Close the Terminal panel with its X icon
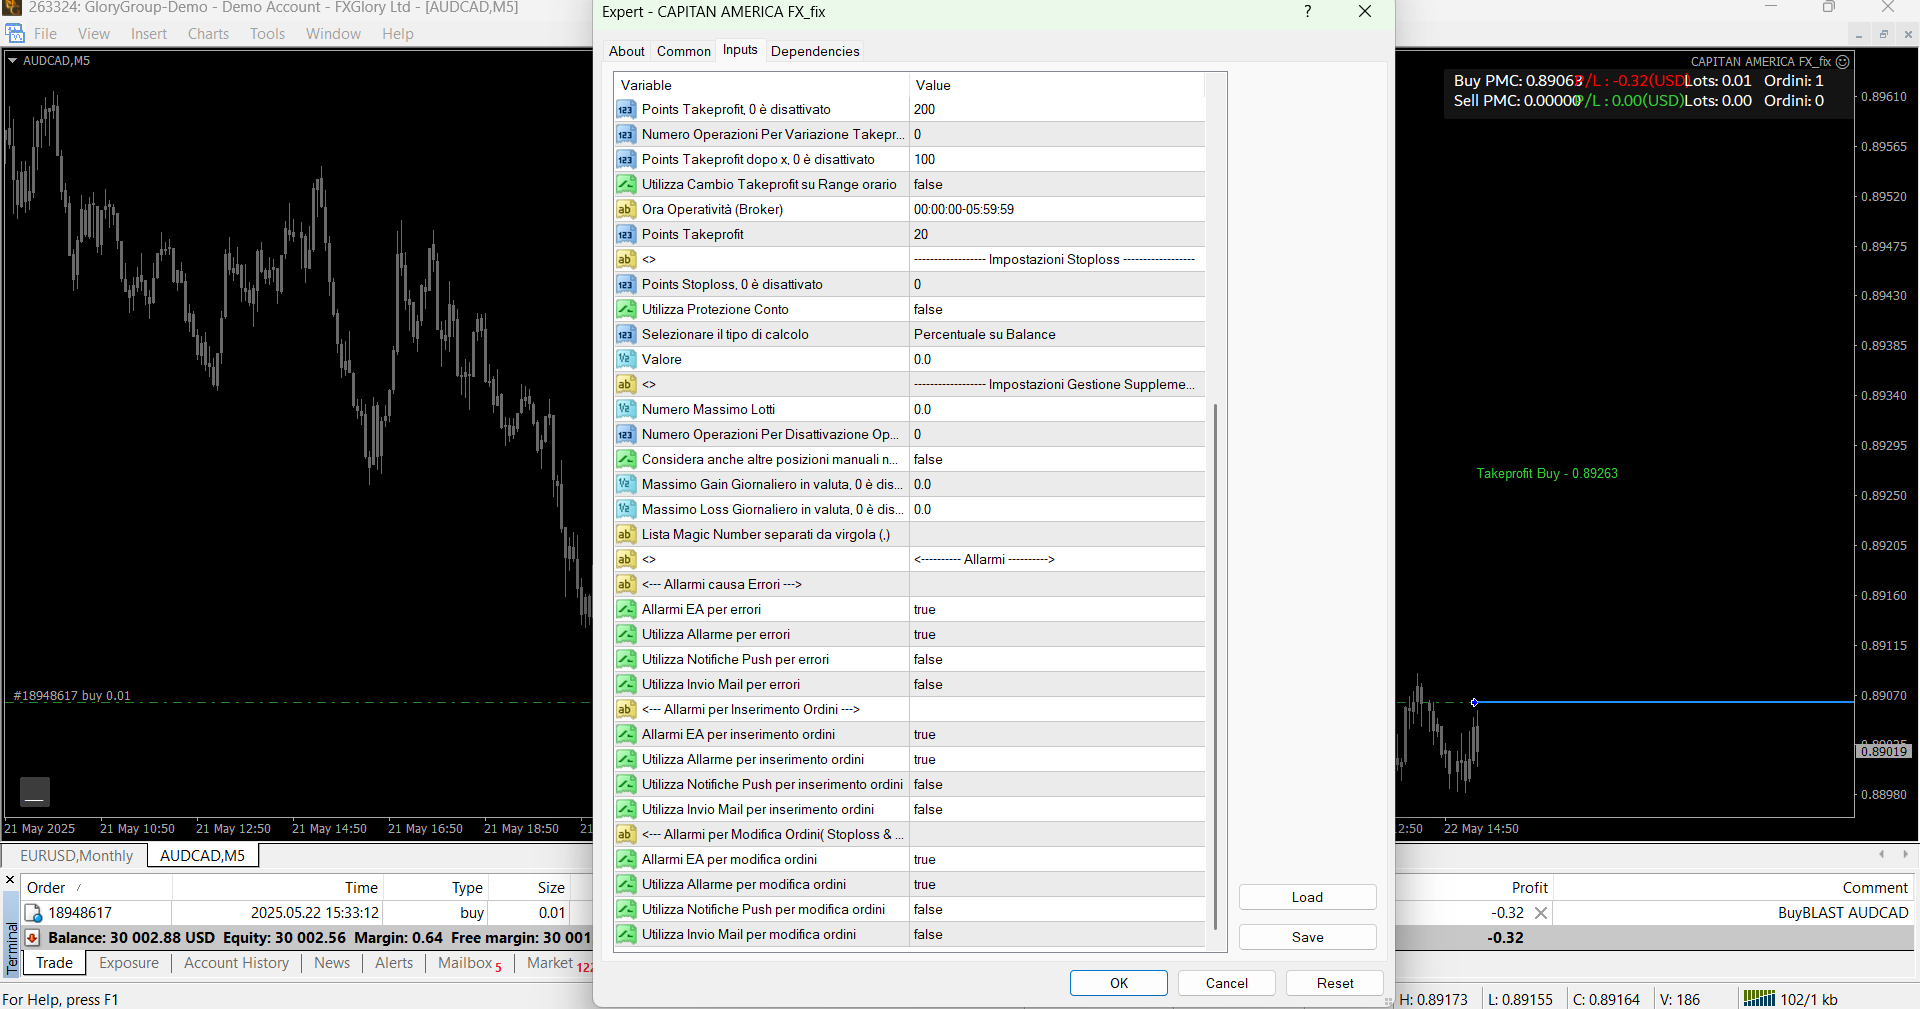 [11, 881]
